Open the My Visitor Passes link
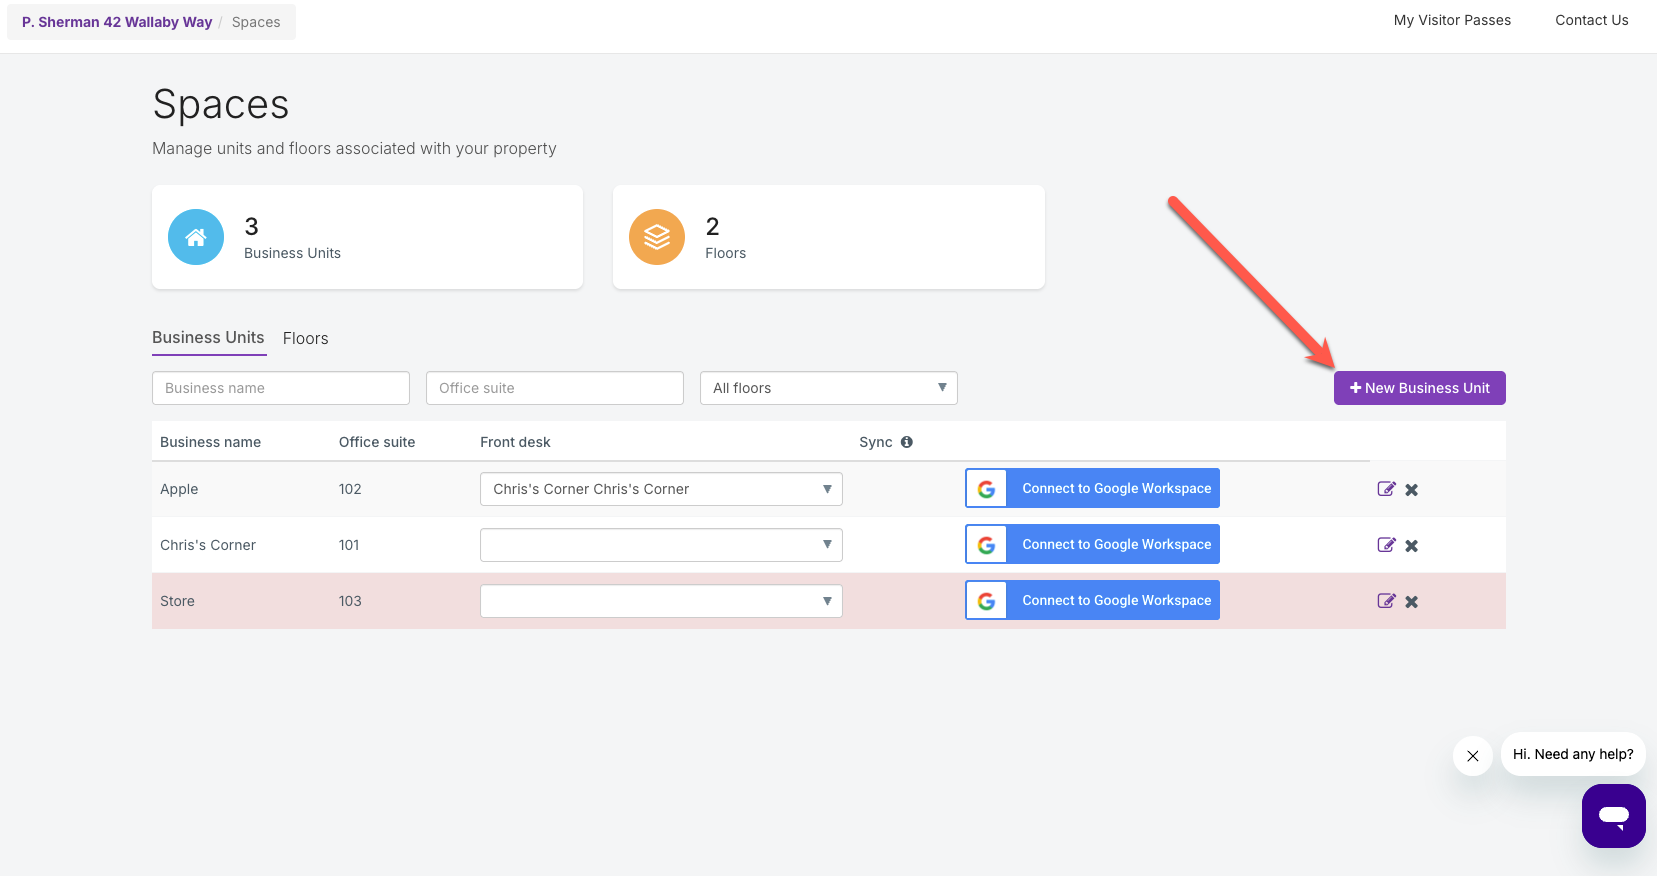Viewport: 1657px width, 876px height. click(1452, 20)
